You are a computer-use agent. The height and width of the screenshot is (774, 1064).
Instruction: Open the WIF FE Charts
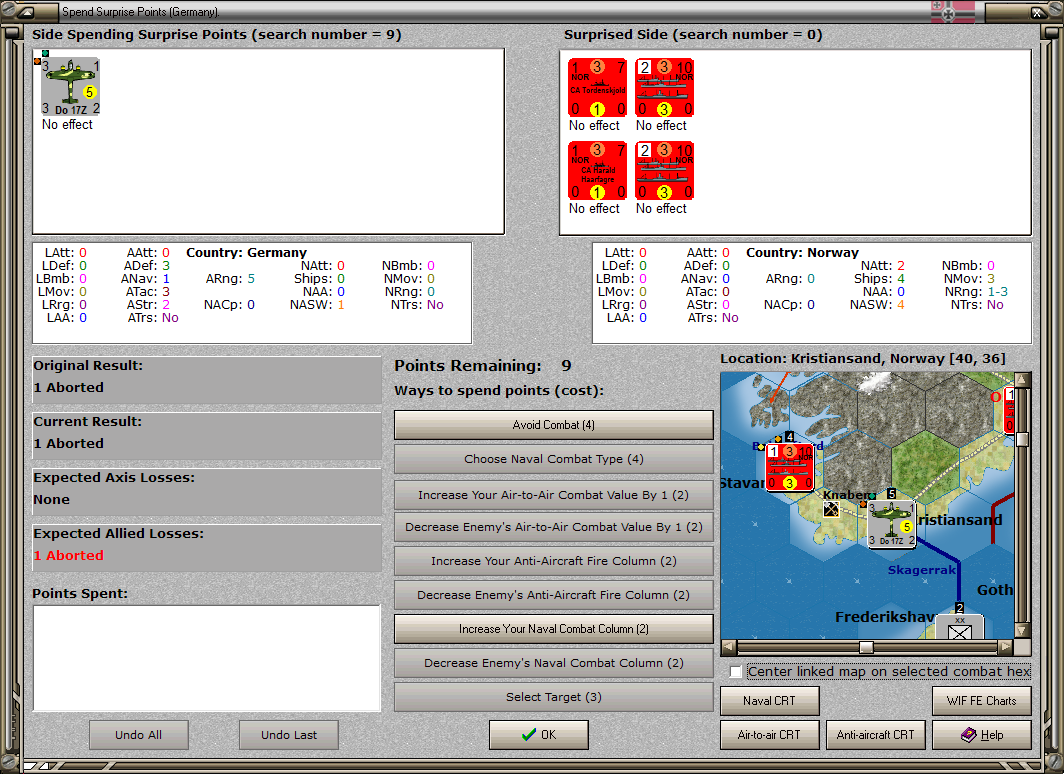coord(981,701)
